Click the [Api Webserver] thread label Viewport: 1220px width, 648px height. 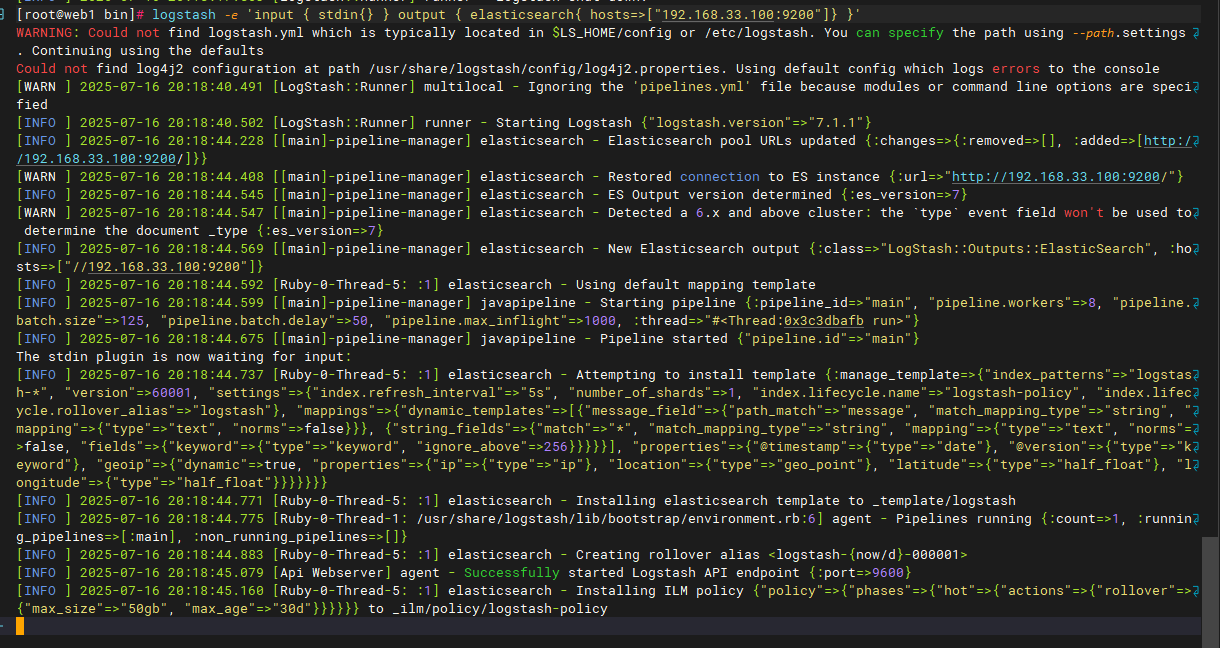pyautogui.click(x=332, y=573)
